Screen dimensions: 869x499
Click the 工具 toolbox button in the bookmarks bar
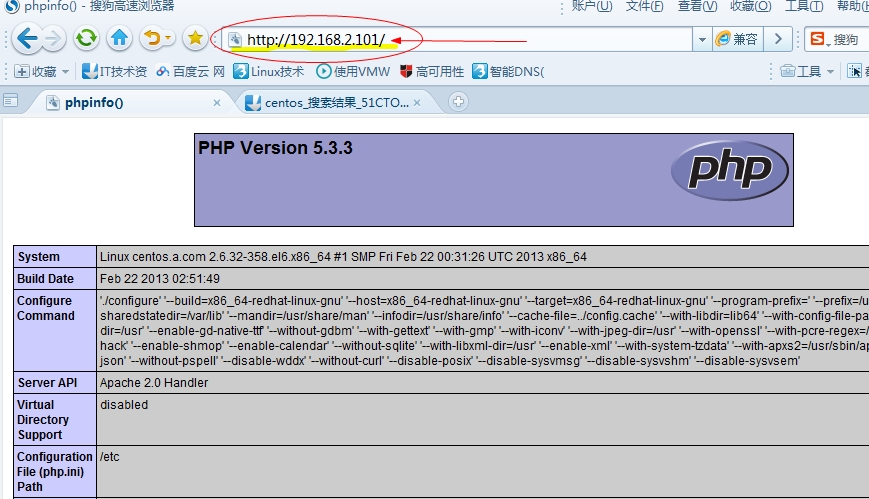click(x=800, y=72)
